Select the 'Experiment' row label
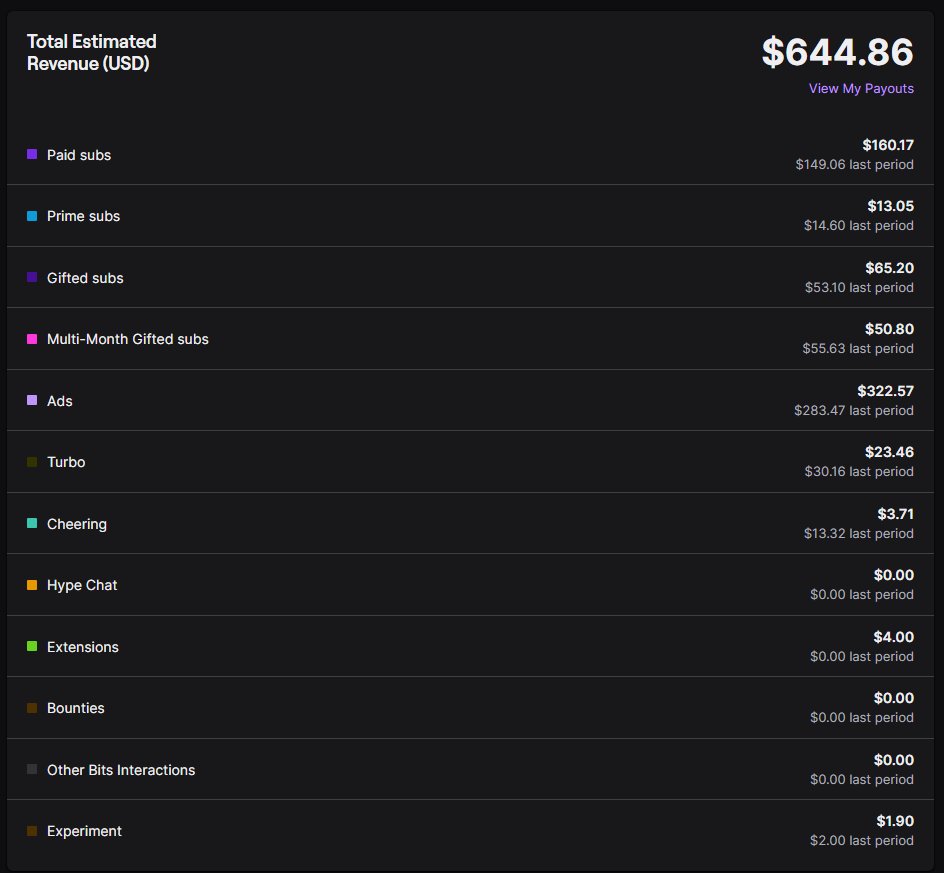This screenshot has height=873, width=944. pyautogui.click(x=84, y=831)
